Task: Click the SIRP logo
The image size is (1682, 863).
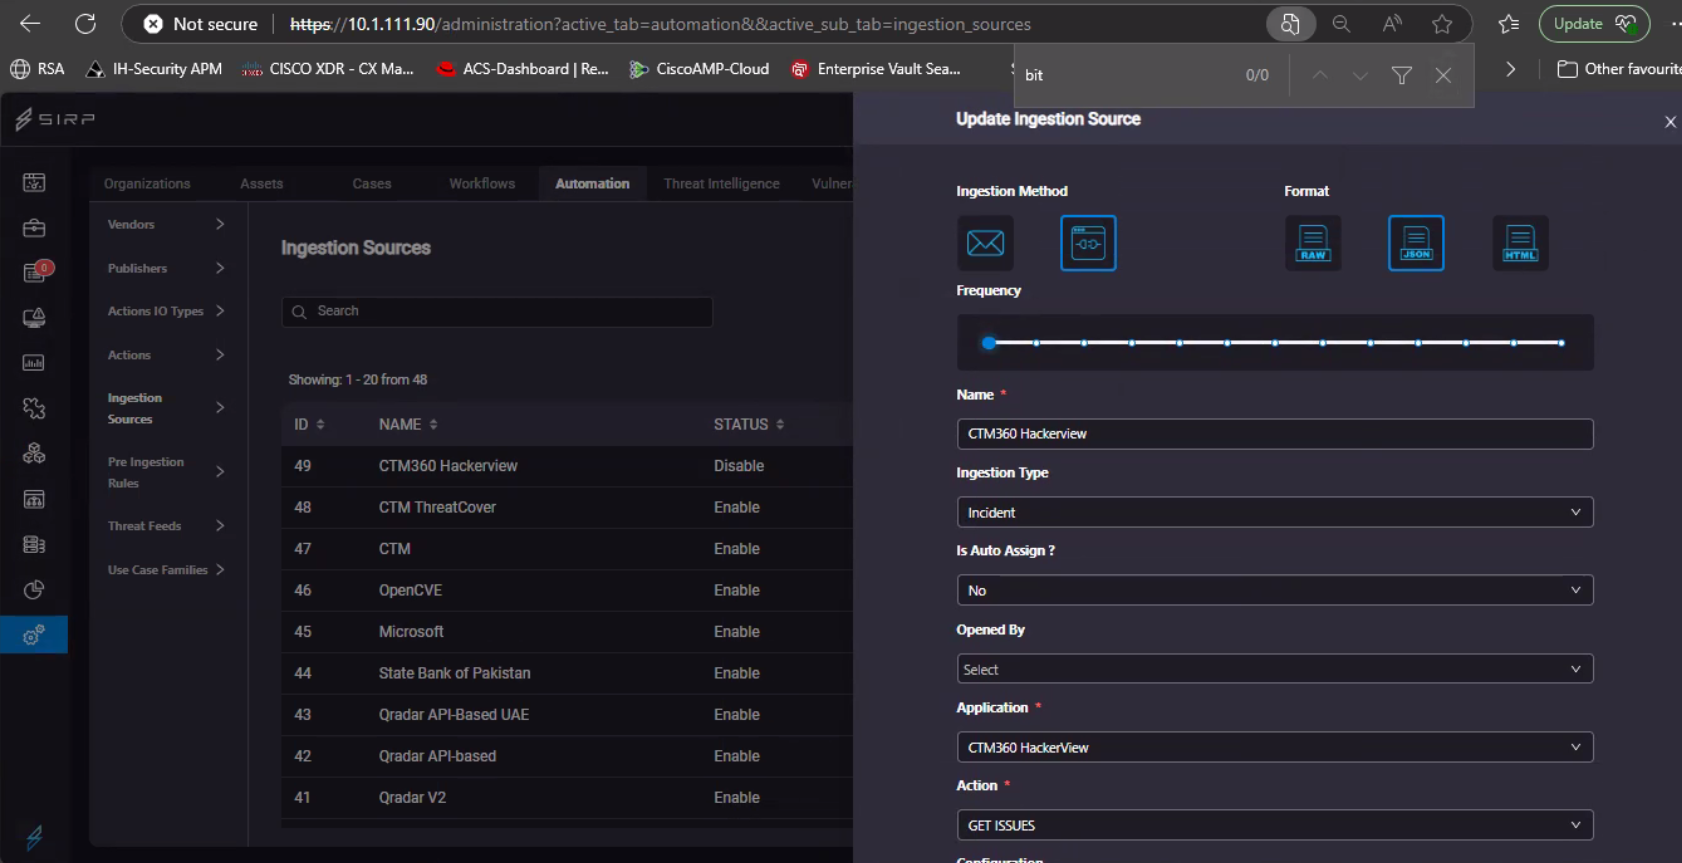Action: pos(55,120)
